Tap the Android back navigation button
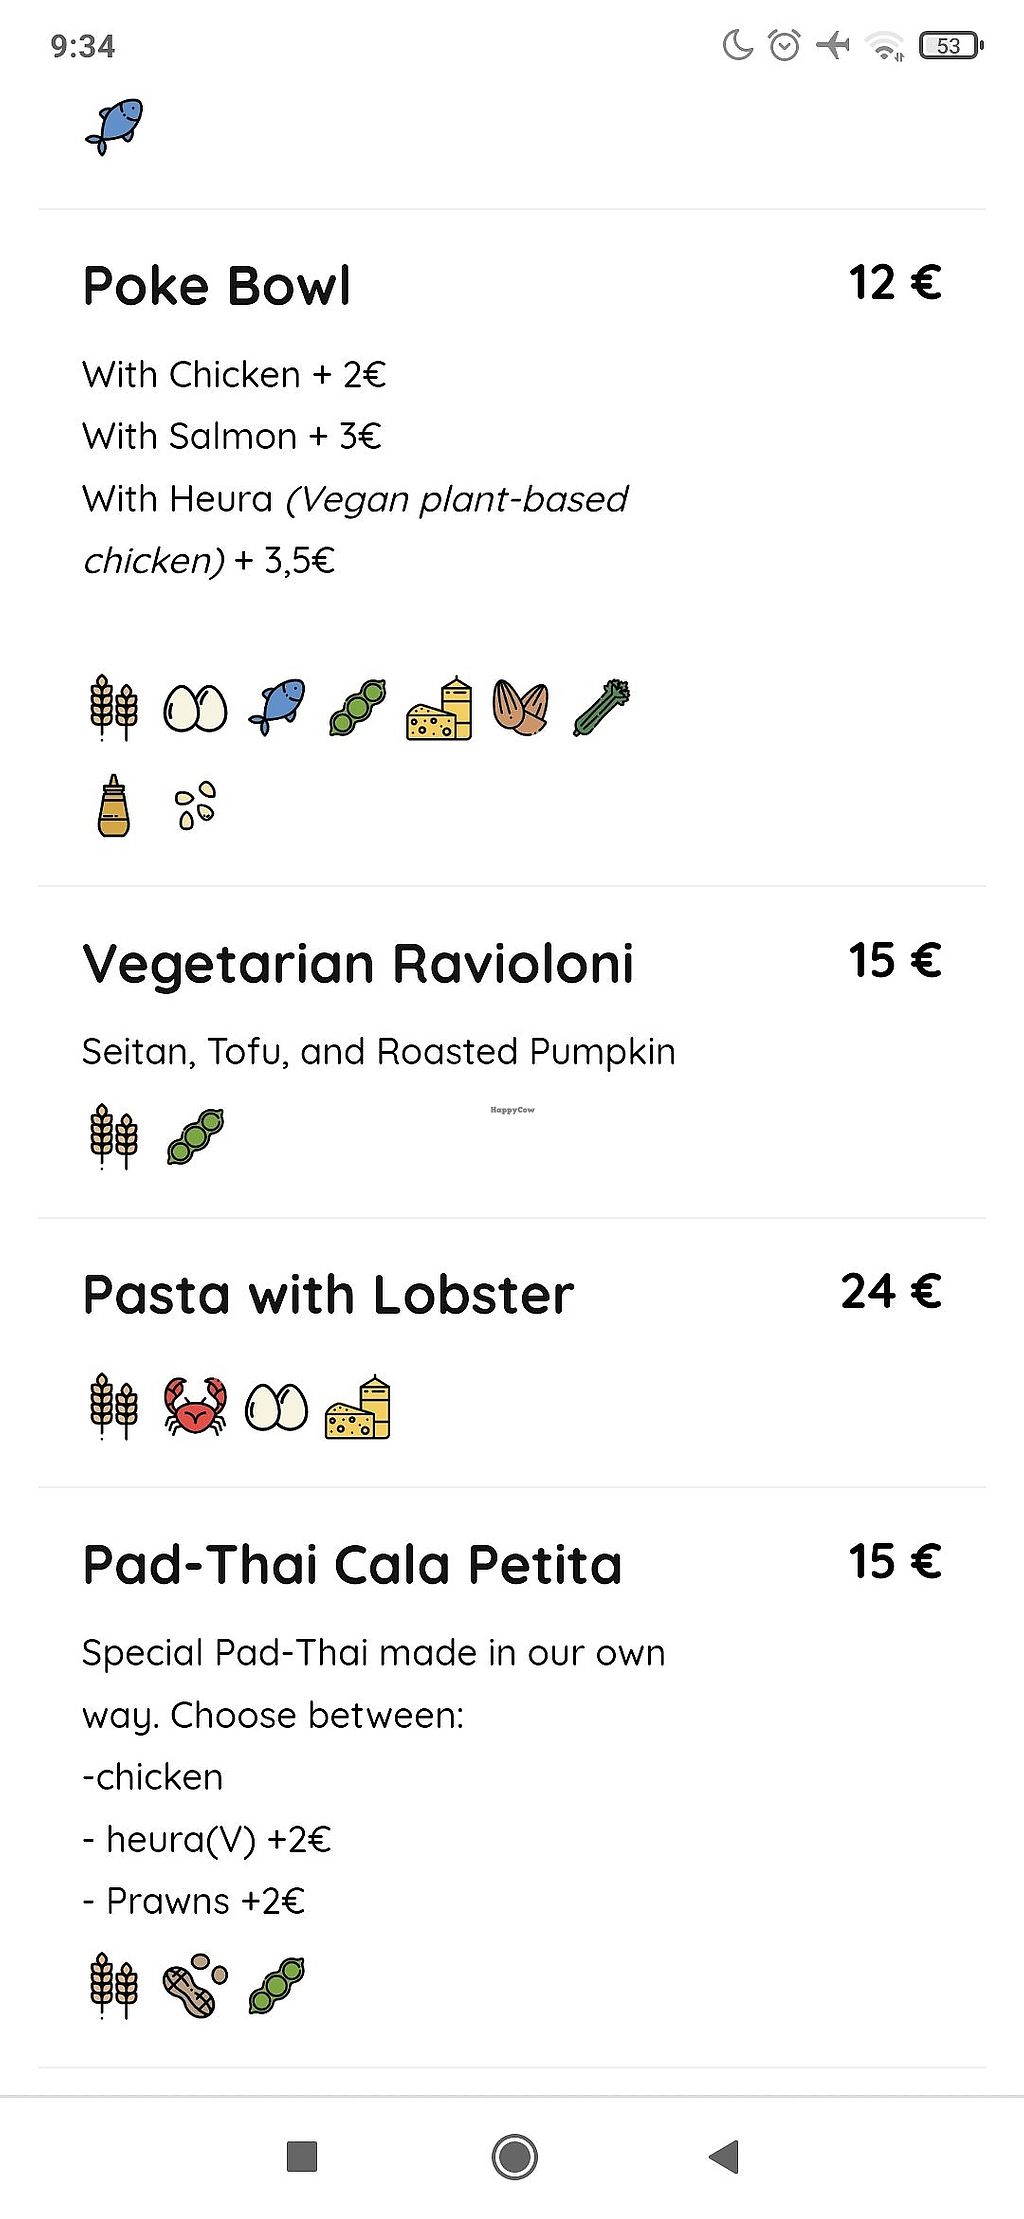1024x2219 pixels. 723,2157
